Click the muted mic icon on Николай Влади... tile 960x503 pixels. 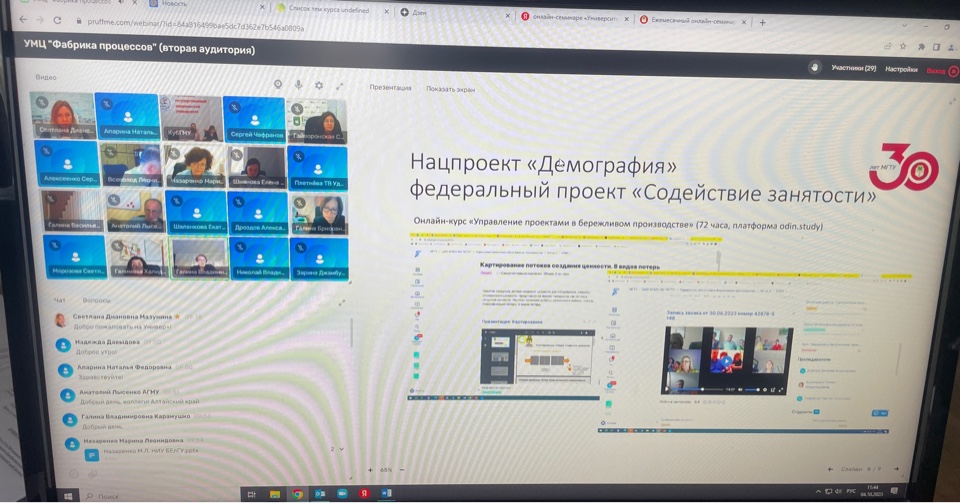[x=241, y=247]
